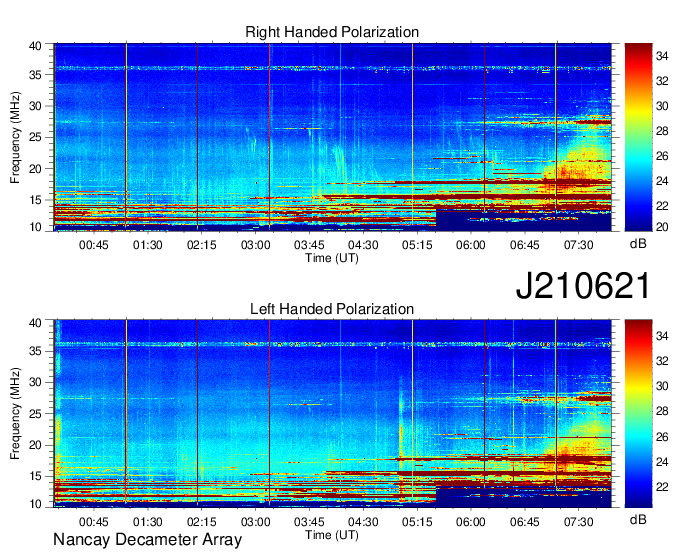Click 06:00 time tick of Left Handed plot
This screenshot has height=552, width=680.
pos(471,521)
